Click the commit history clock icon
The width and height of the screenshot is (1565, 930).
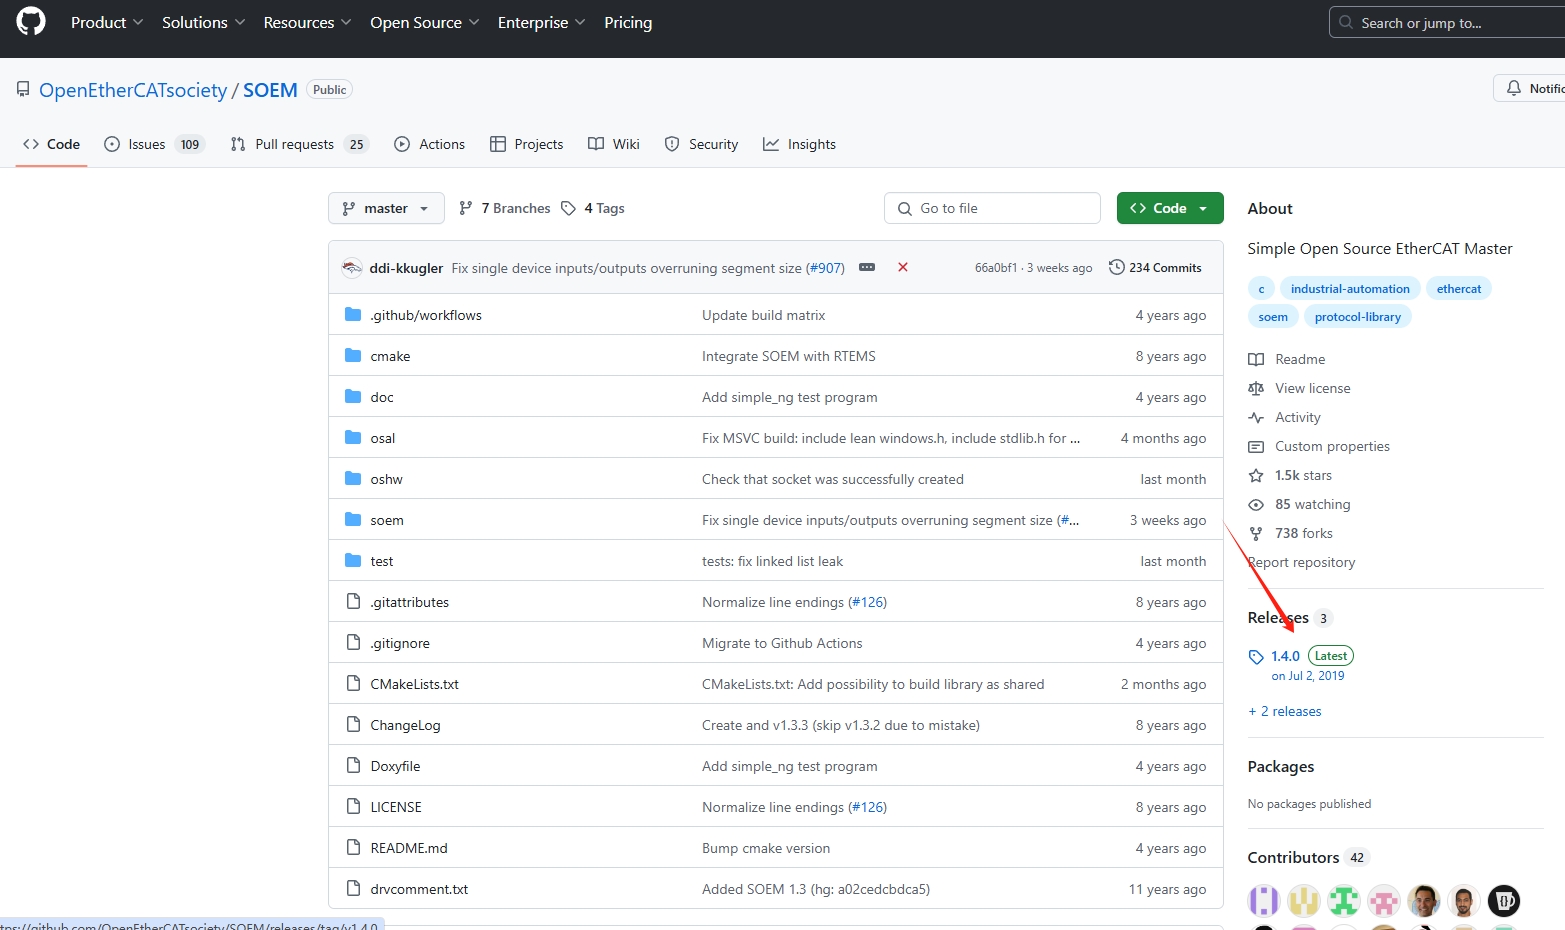[1116, 267]
